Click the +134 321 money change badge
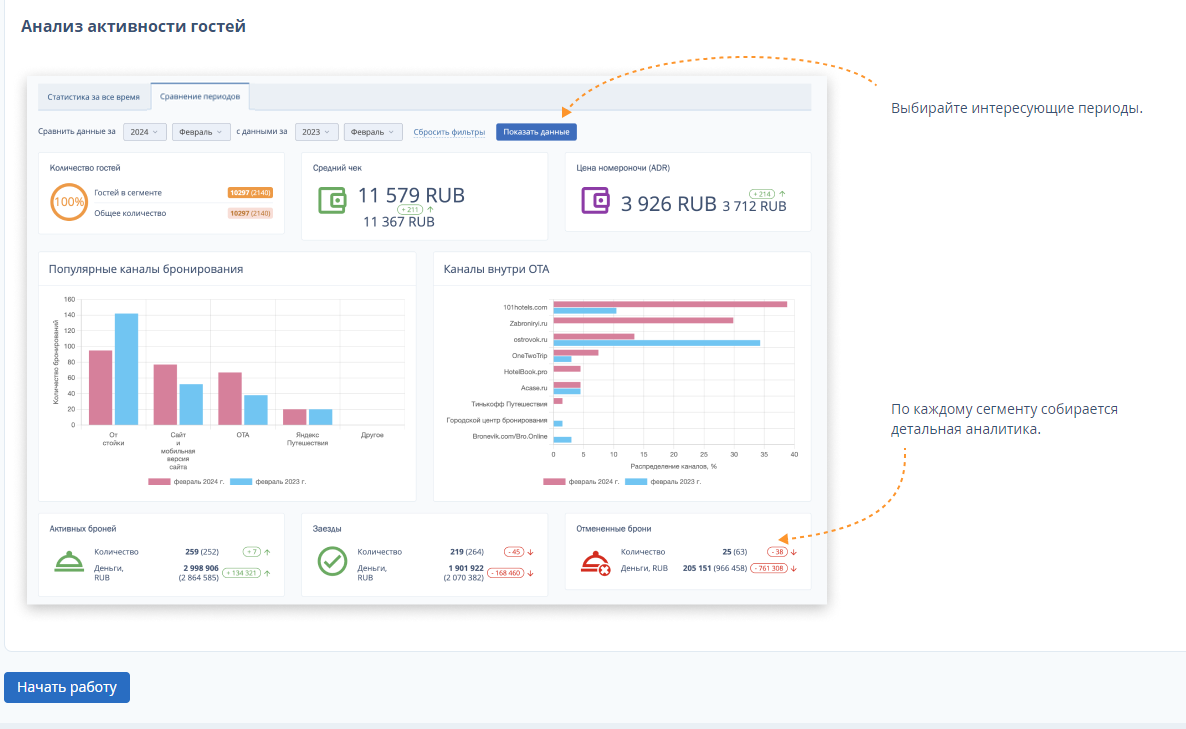 [x=242, y=572]
